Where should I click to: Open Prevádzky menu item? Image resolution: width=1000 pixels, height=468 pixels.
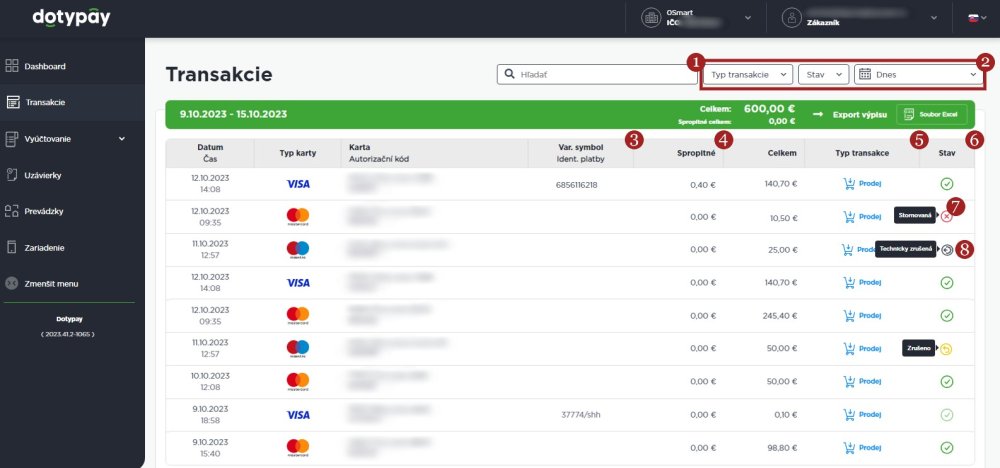point(44,211)
